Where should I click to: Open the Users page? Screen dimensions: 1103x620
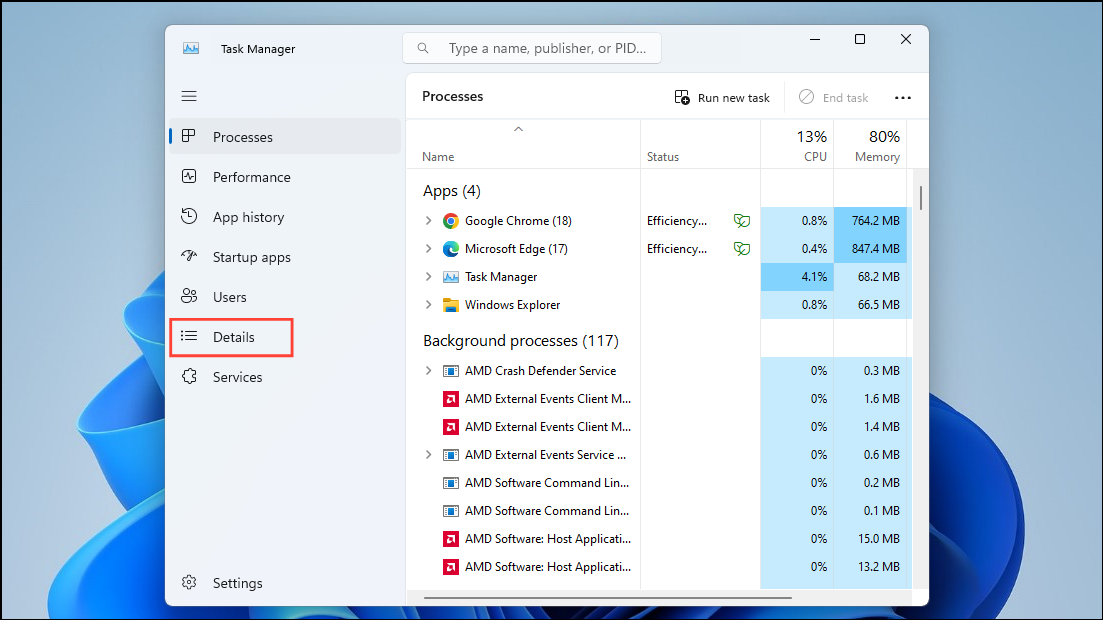pos(228,297)
